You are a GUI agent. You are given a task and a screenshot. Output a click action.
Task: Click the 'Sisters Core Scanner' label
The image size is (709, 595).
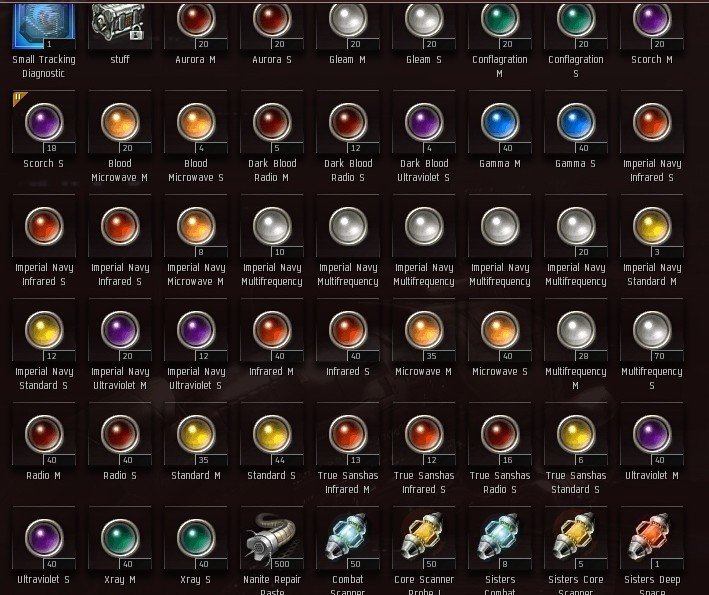tap(576, 586)
